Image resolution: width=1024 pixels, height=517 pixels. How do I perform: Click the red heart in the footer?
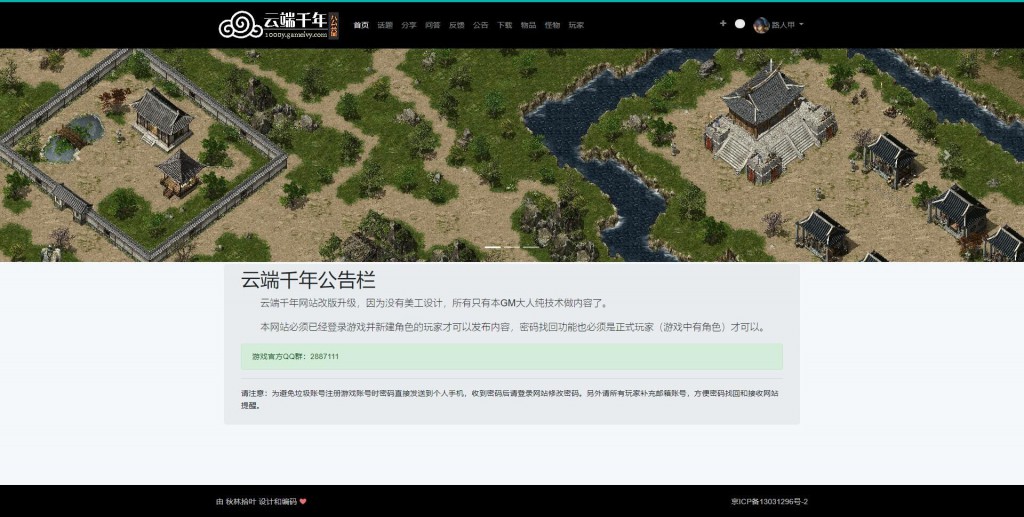[303, 501]
